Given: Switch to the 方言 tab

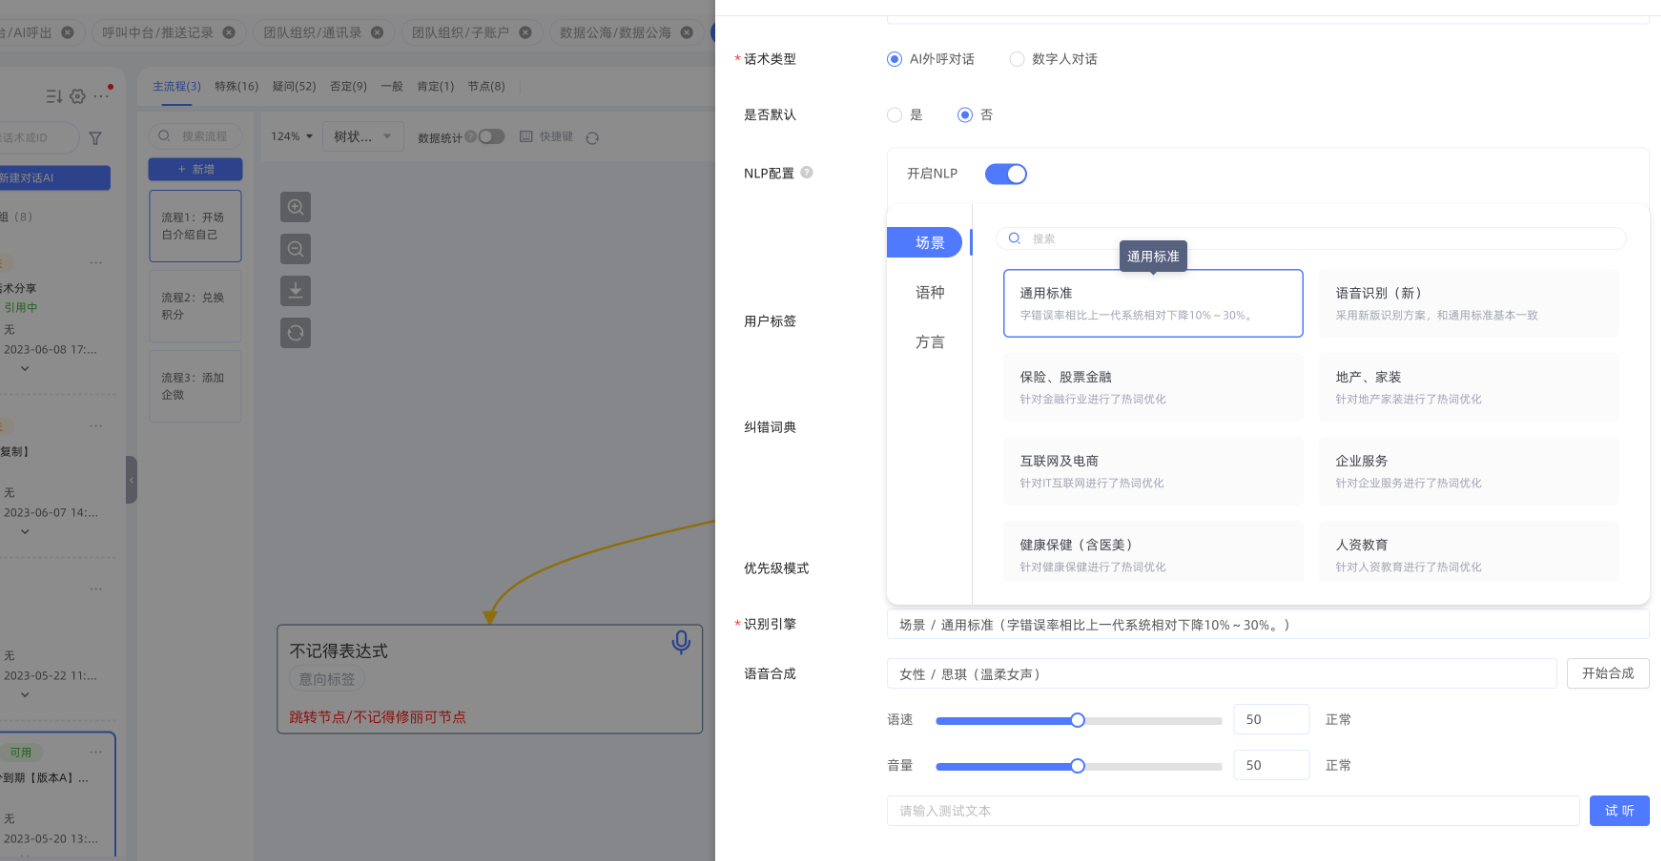Looking at the screenshot, I should coord(929,342).
